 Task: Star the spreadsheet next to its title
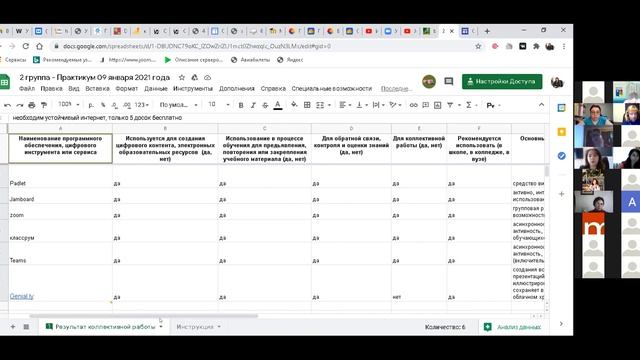[182, 78]
